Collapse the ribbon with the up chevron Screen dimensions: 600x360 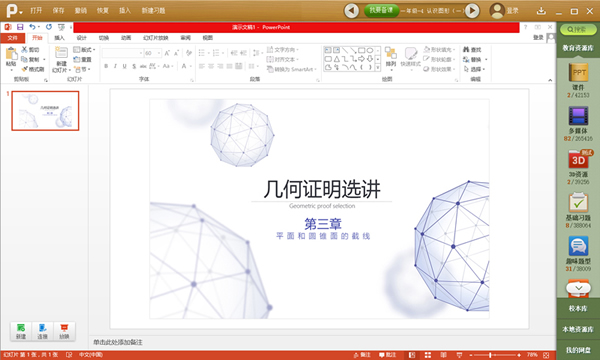(550, 80)
